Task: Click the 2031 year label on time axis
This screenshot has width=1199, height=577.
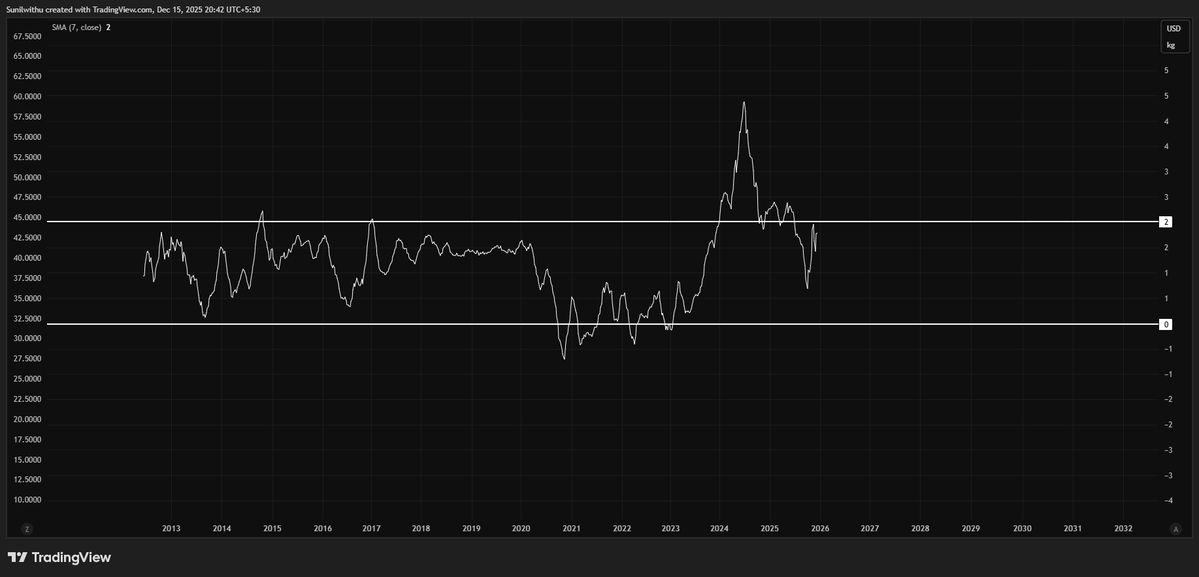Action: 1073,528
